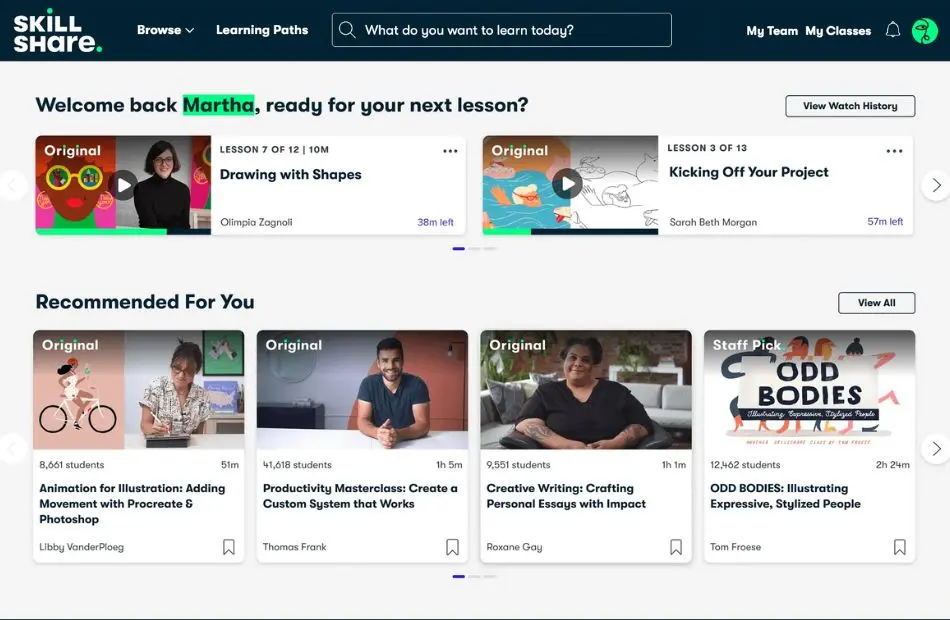Play the Kicking Off Your Project lesson
Viewport: 950px width, 620px height.
pos(567,185)
